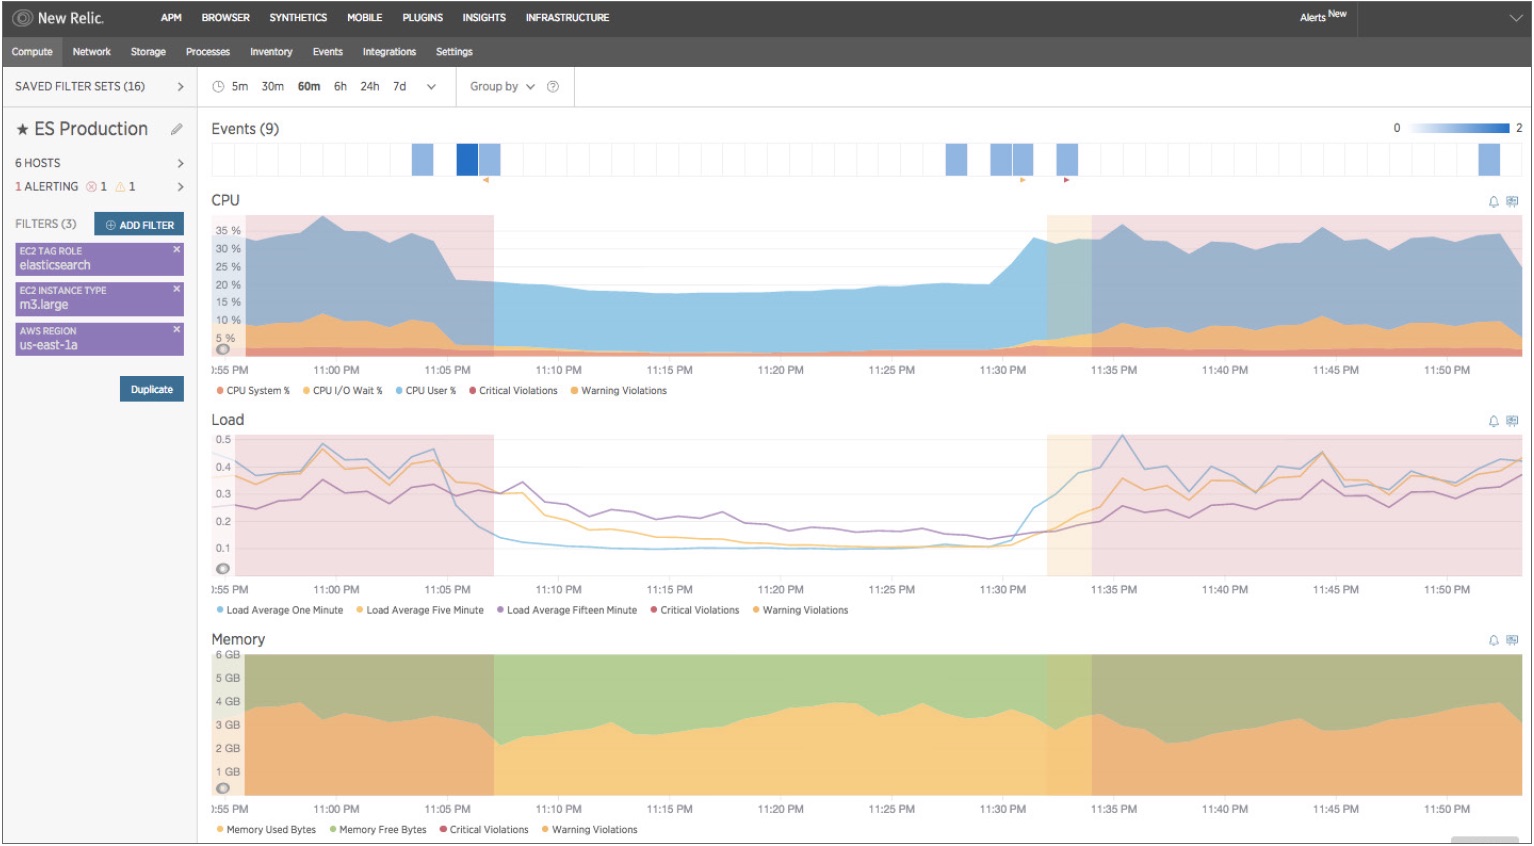Click the star icon beside ES Production

point(22,130)
